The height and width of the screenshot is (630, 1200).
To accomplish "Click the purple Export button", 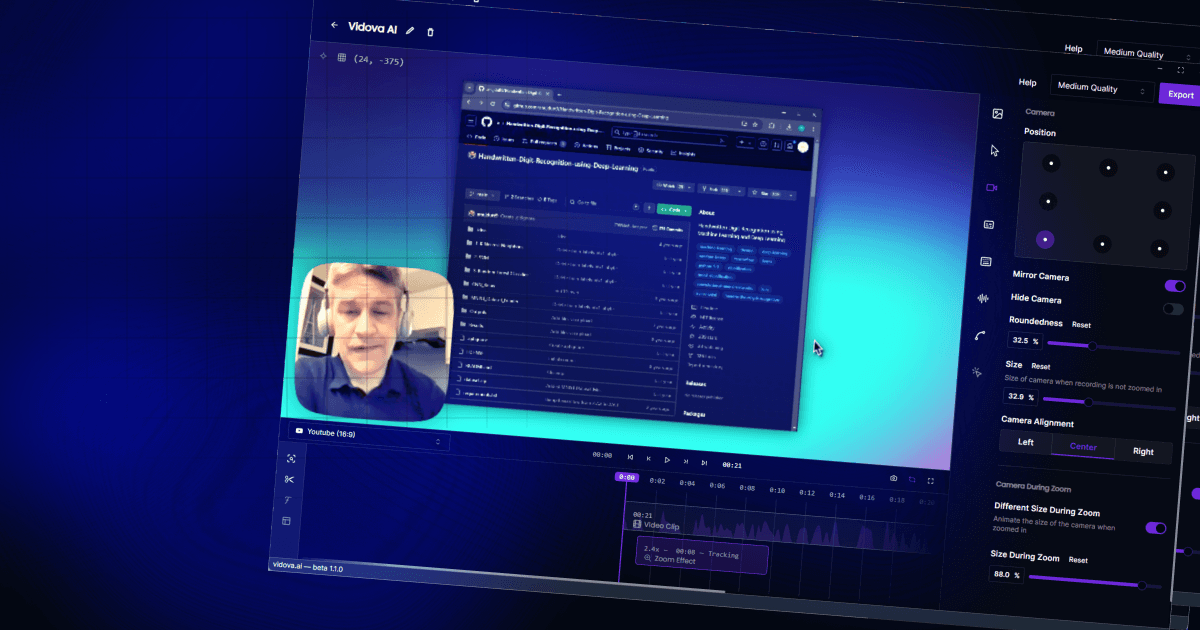I will [x=1180, y=95].
